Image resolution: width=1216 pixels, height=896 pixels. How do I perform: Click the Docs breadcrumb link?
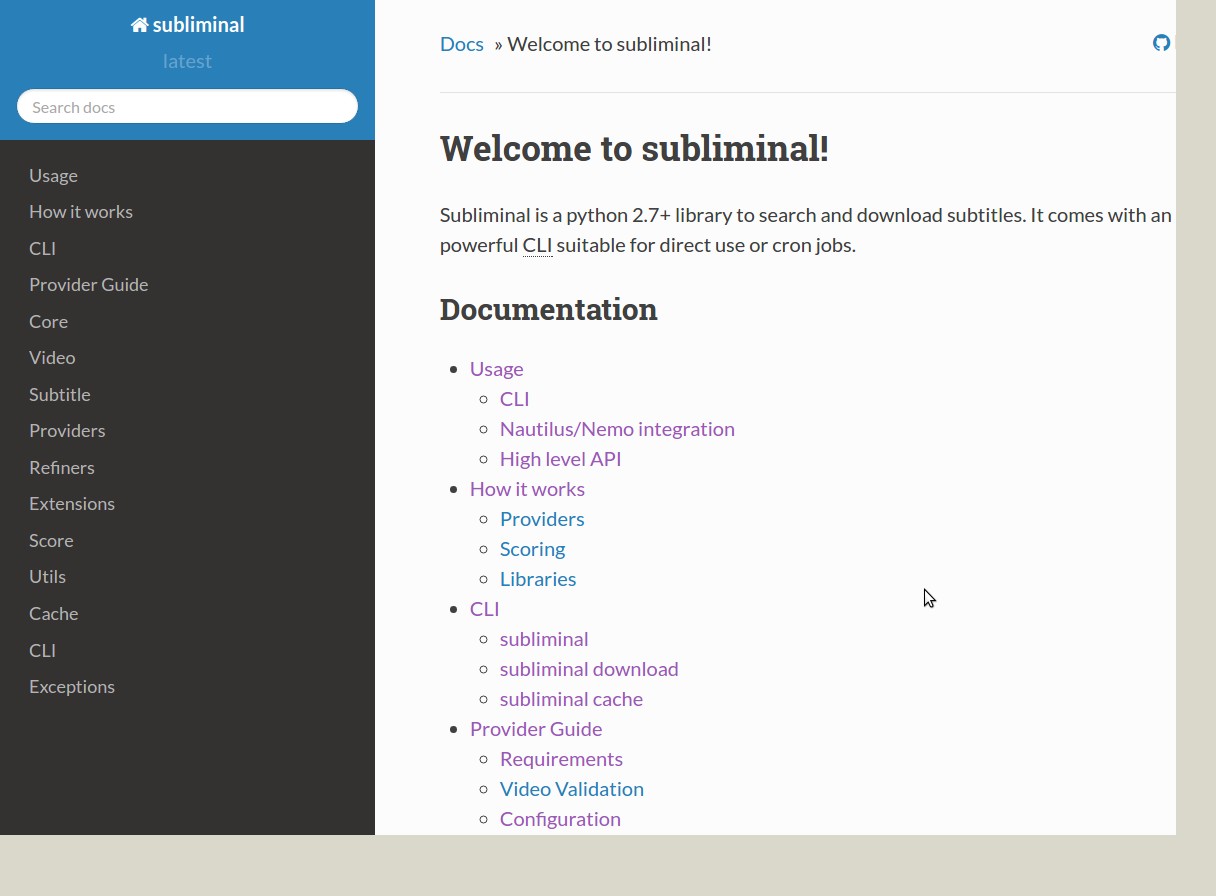[462, 44]
